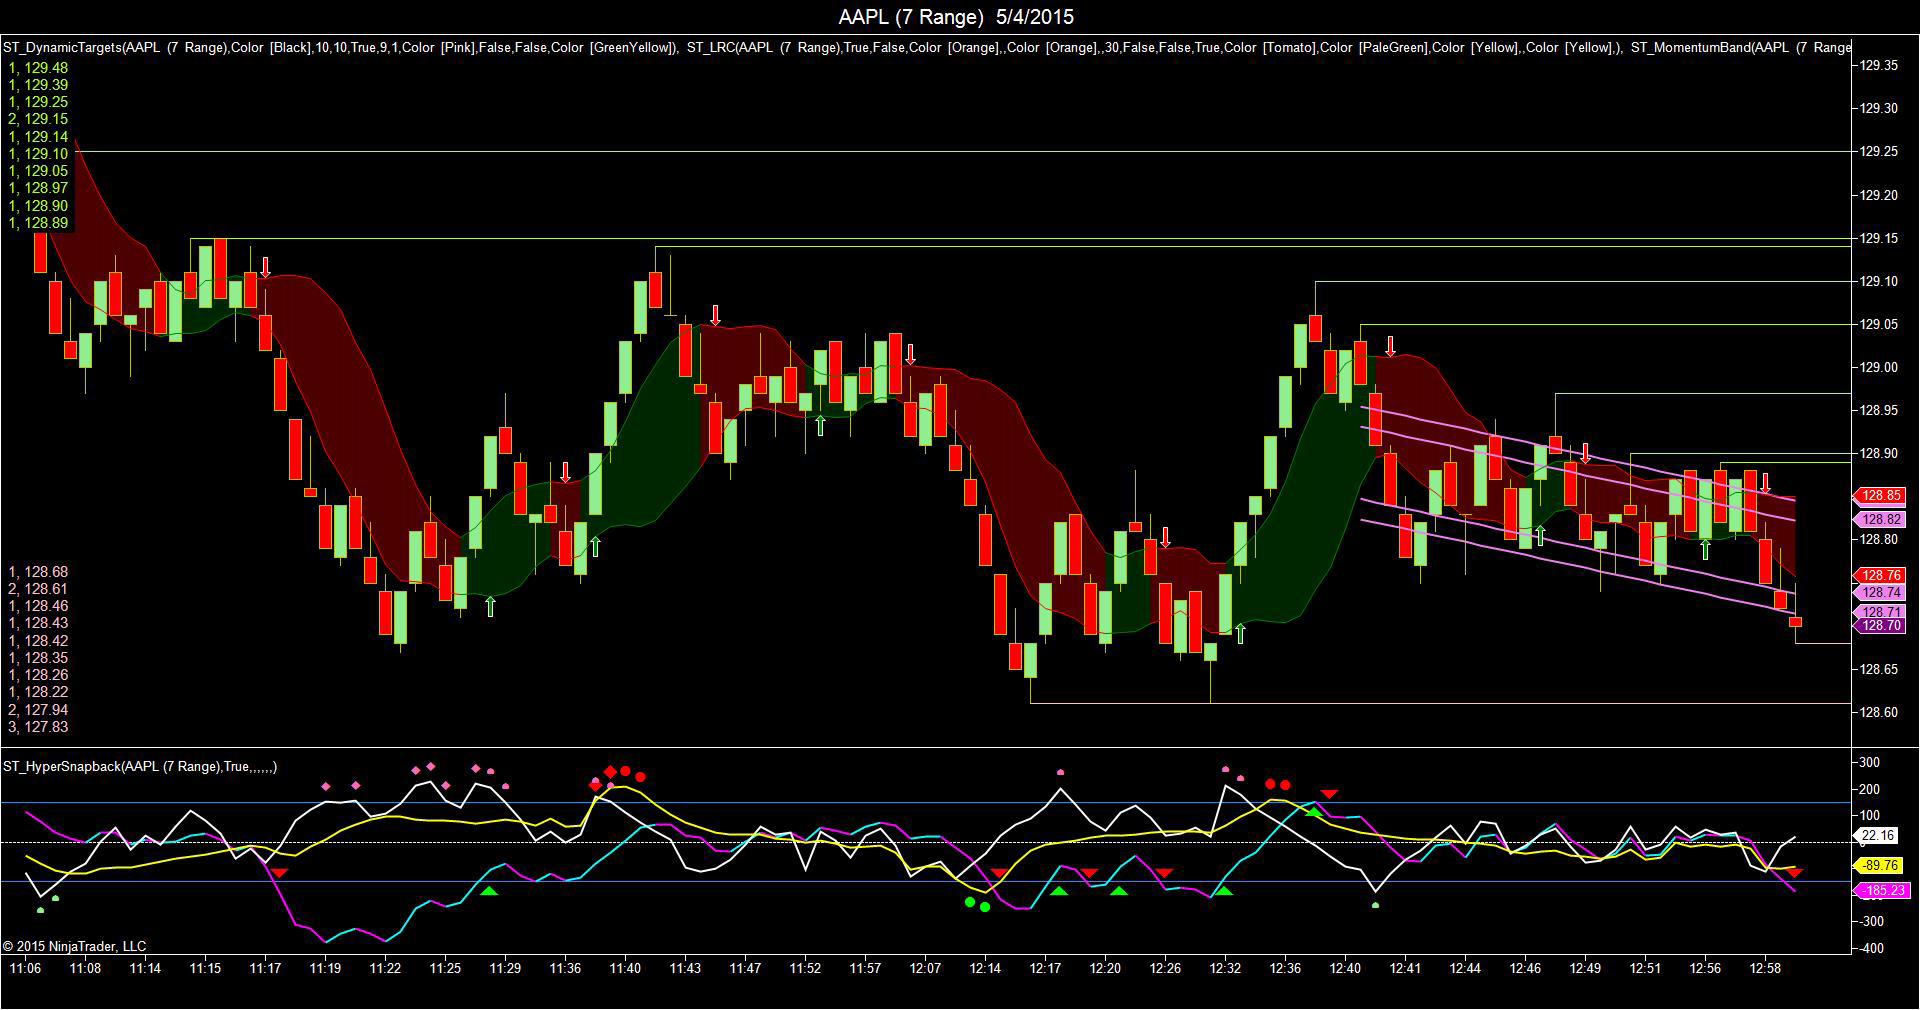The width and height of the screenshot is (1920, 1010).
Task: Click the 11:22 time axis label
Action: pyautogui.click(x=385, y=969)
